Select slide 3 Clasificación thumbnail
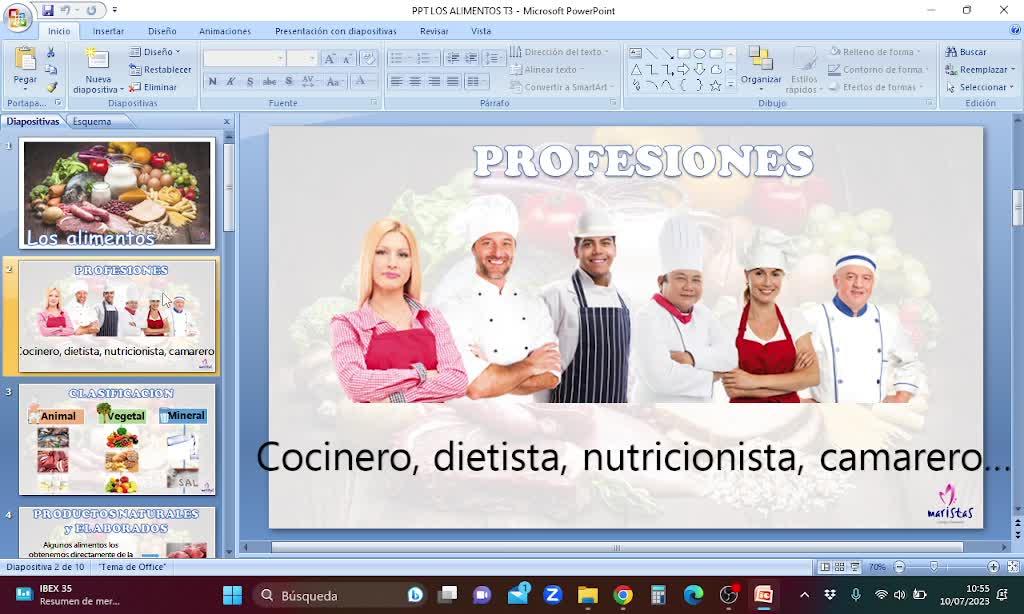The image size is (1024, 614). click(117, 440)
